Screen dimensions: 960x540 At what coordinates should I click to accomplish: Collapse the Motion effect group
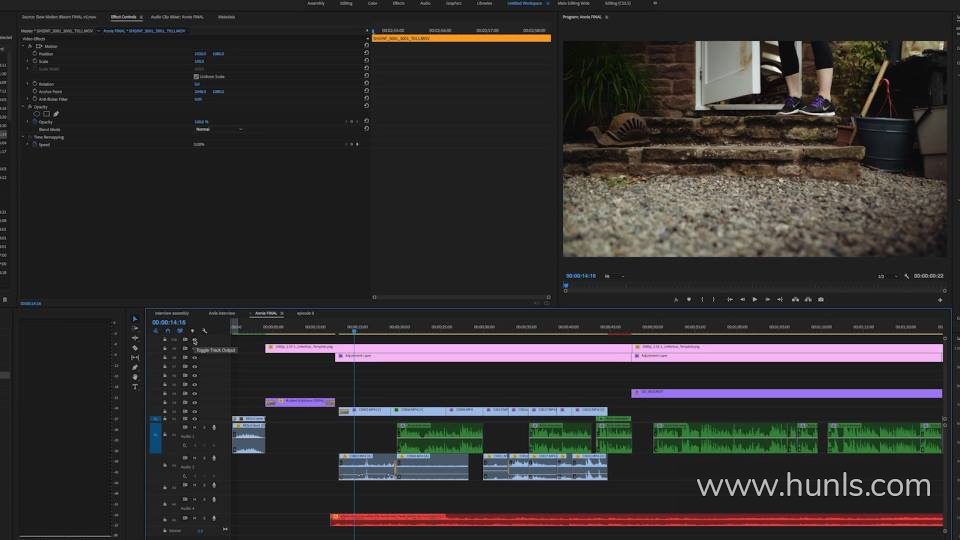24,46
